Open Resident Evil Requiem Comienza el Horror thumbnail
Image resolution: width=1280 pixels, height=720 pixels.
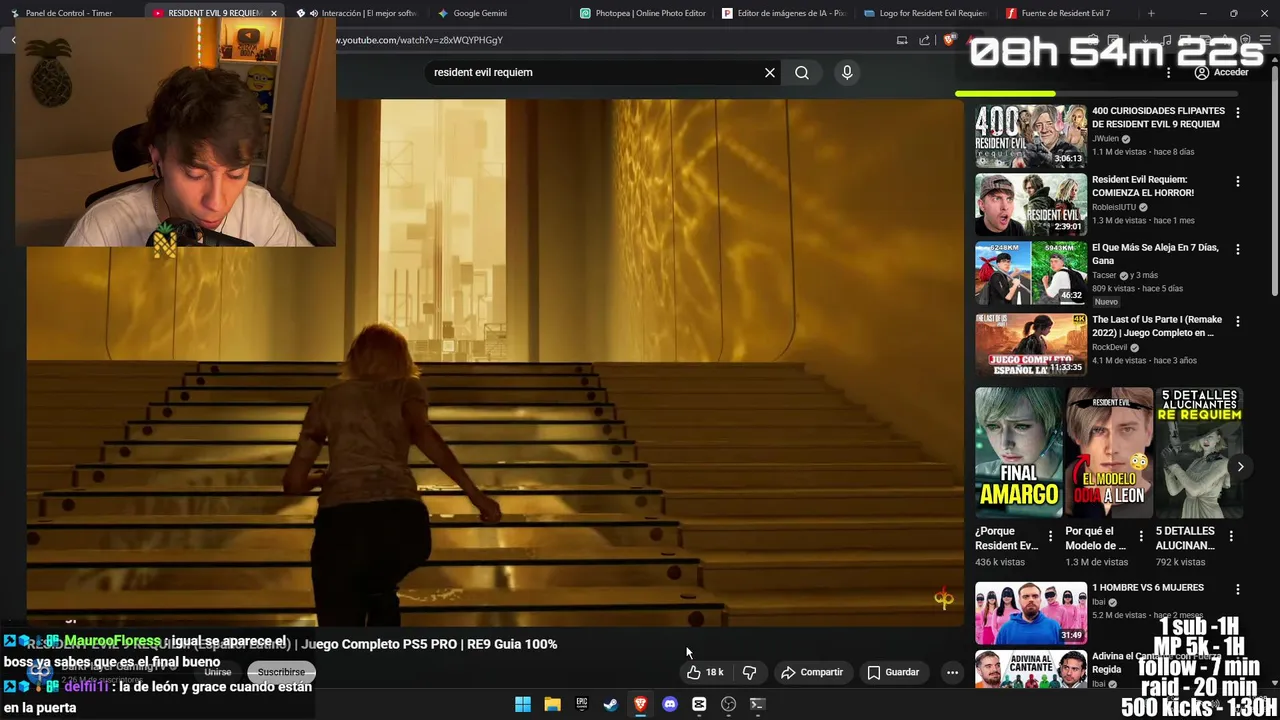tap(1031, 205)
